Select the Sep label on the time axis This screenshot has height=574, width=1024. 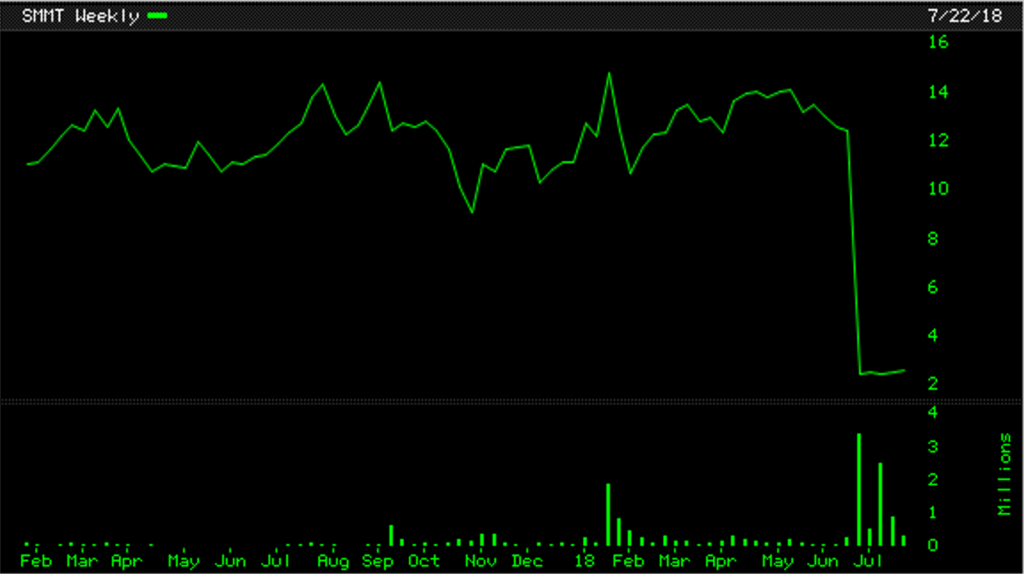pyautogui.click(x=378, y=561)
